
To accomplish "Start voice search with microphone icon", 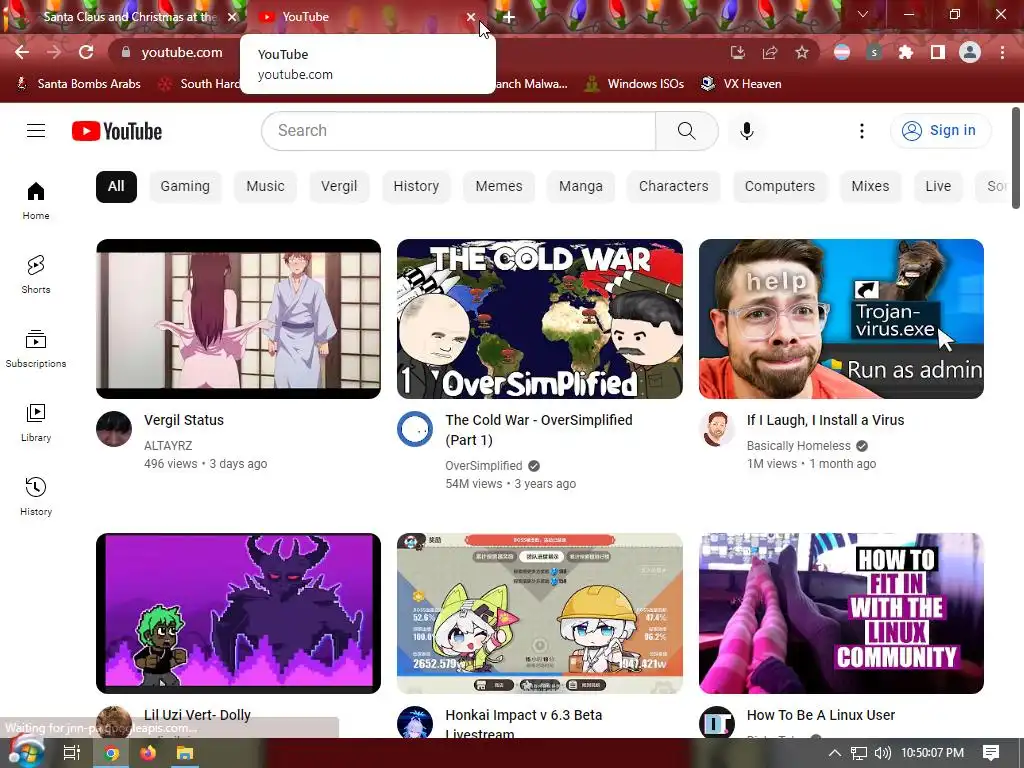I will pos(746,131).
